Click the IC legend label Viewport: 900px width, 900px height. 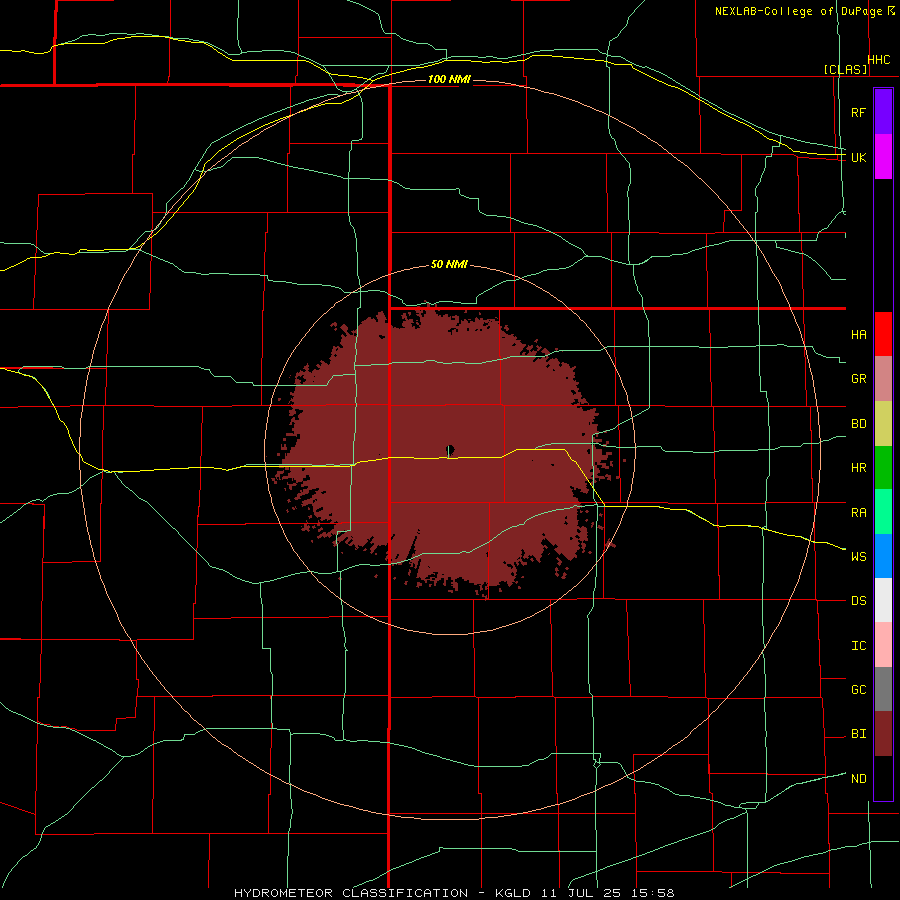(858, 646)
